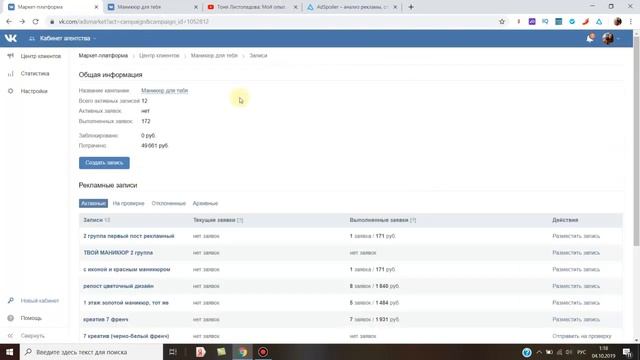Click Chrome icon on the taskbar
The height and width of the screenshot is (360, 640).
pos(242,352)
